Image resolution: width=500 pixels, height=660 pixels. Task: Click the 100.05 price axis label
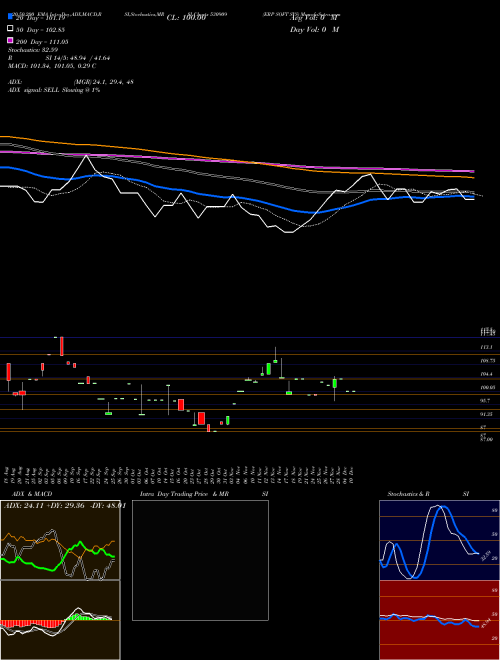487,388
